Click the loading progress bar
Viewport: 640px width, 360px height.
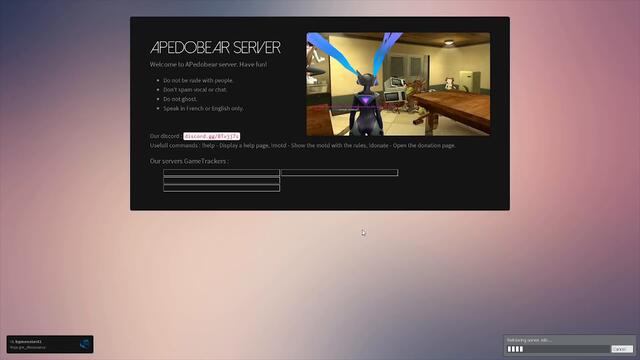pos(558,349)
